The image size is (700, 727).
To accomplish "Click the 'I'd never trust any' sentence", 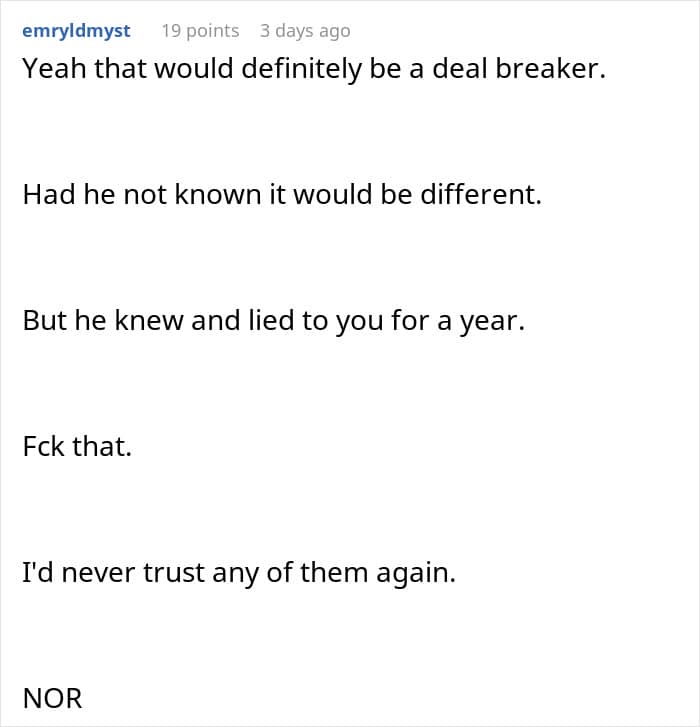I will 238,575.
